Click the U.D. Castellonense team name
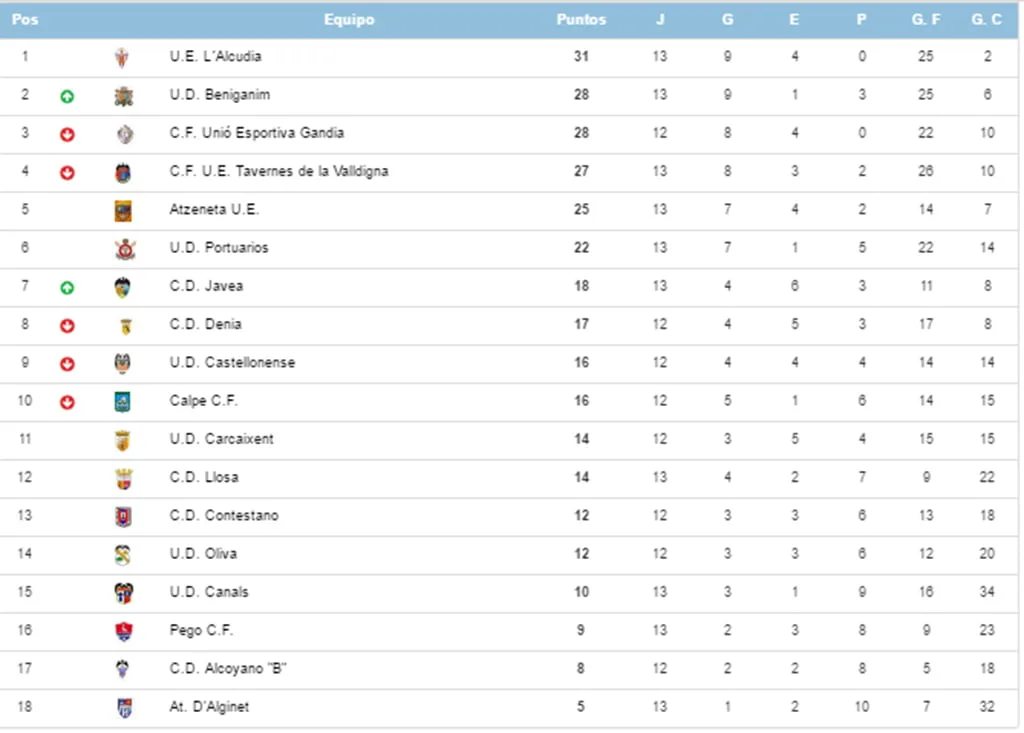 [232, 362]
